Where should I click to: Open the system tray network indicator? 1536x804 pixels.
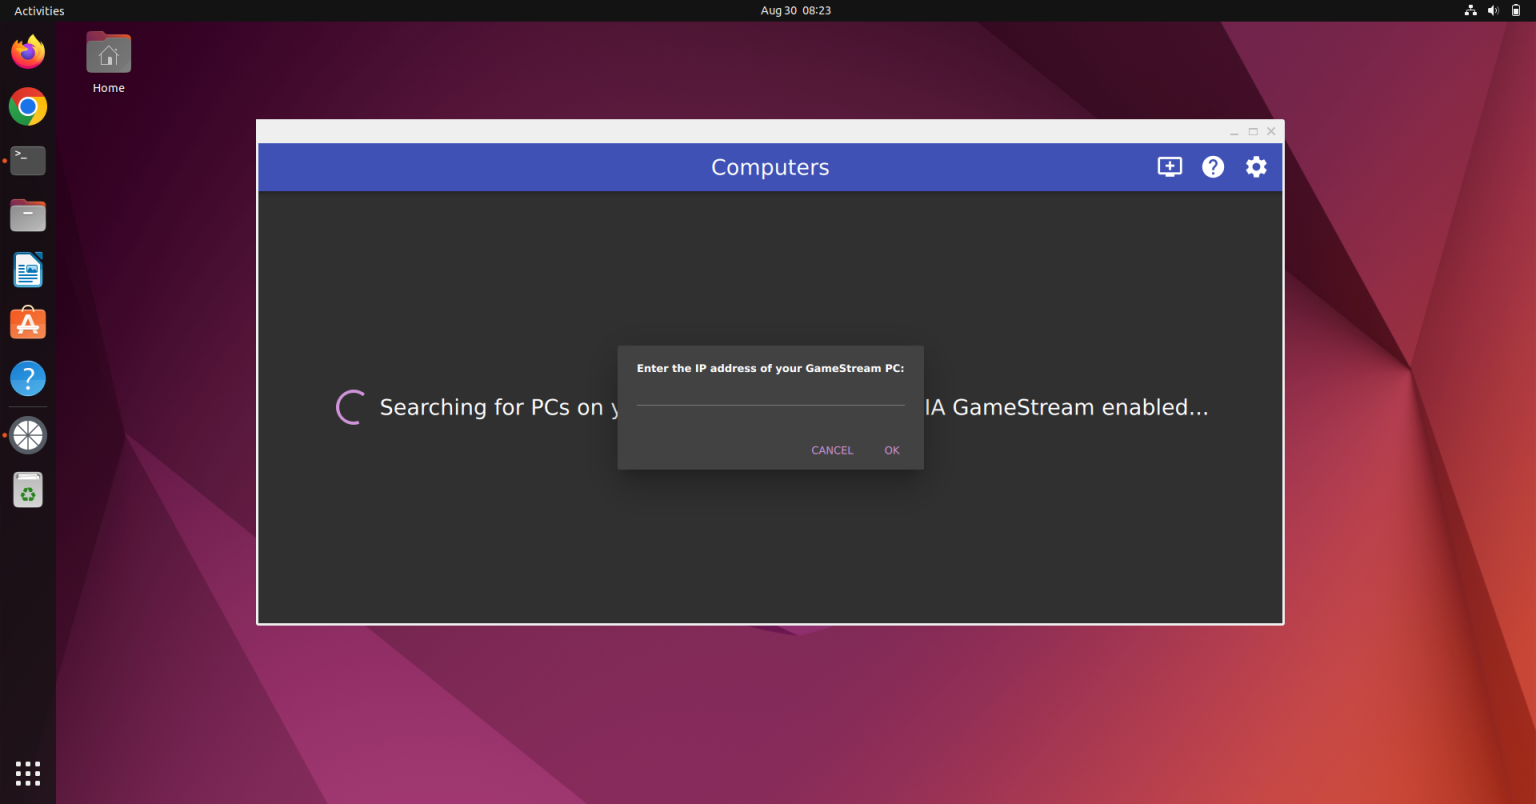click(1470, 10)
